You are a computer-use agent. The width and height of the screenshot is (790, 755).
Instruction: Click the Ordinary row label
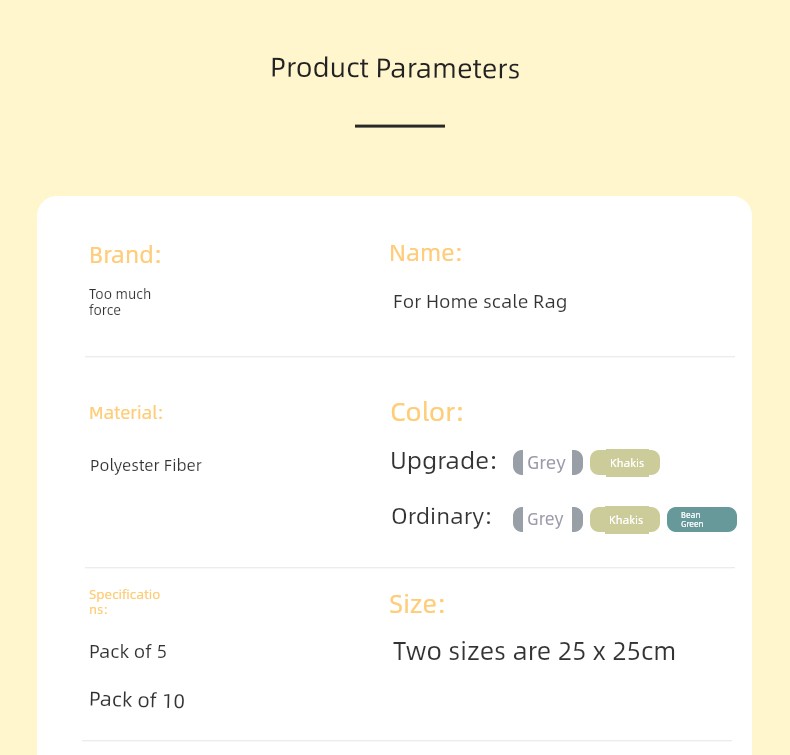pos(441,517)
